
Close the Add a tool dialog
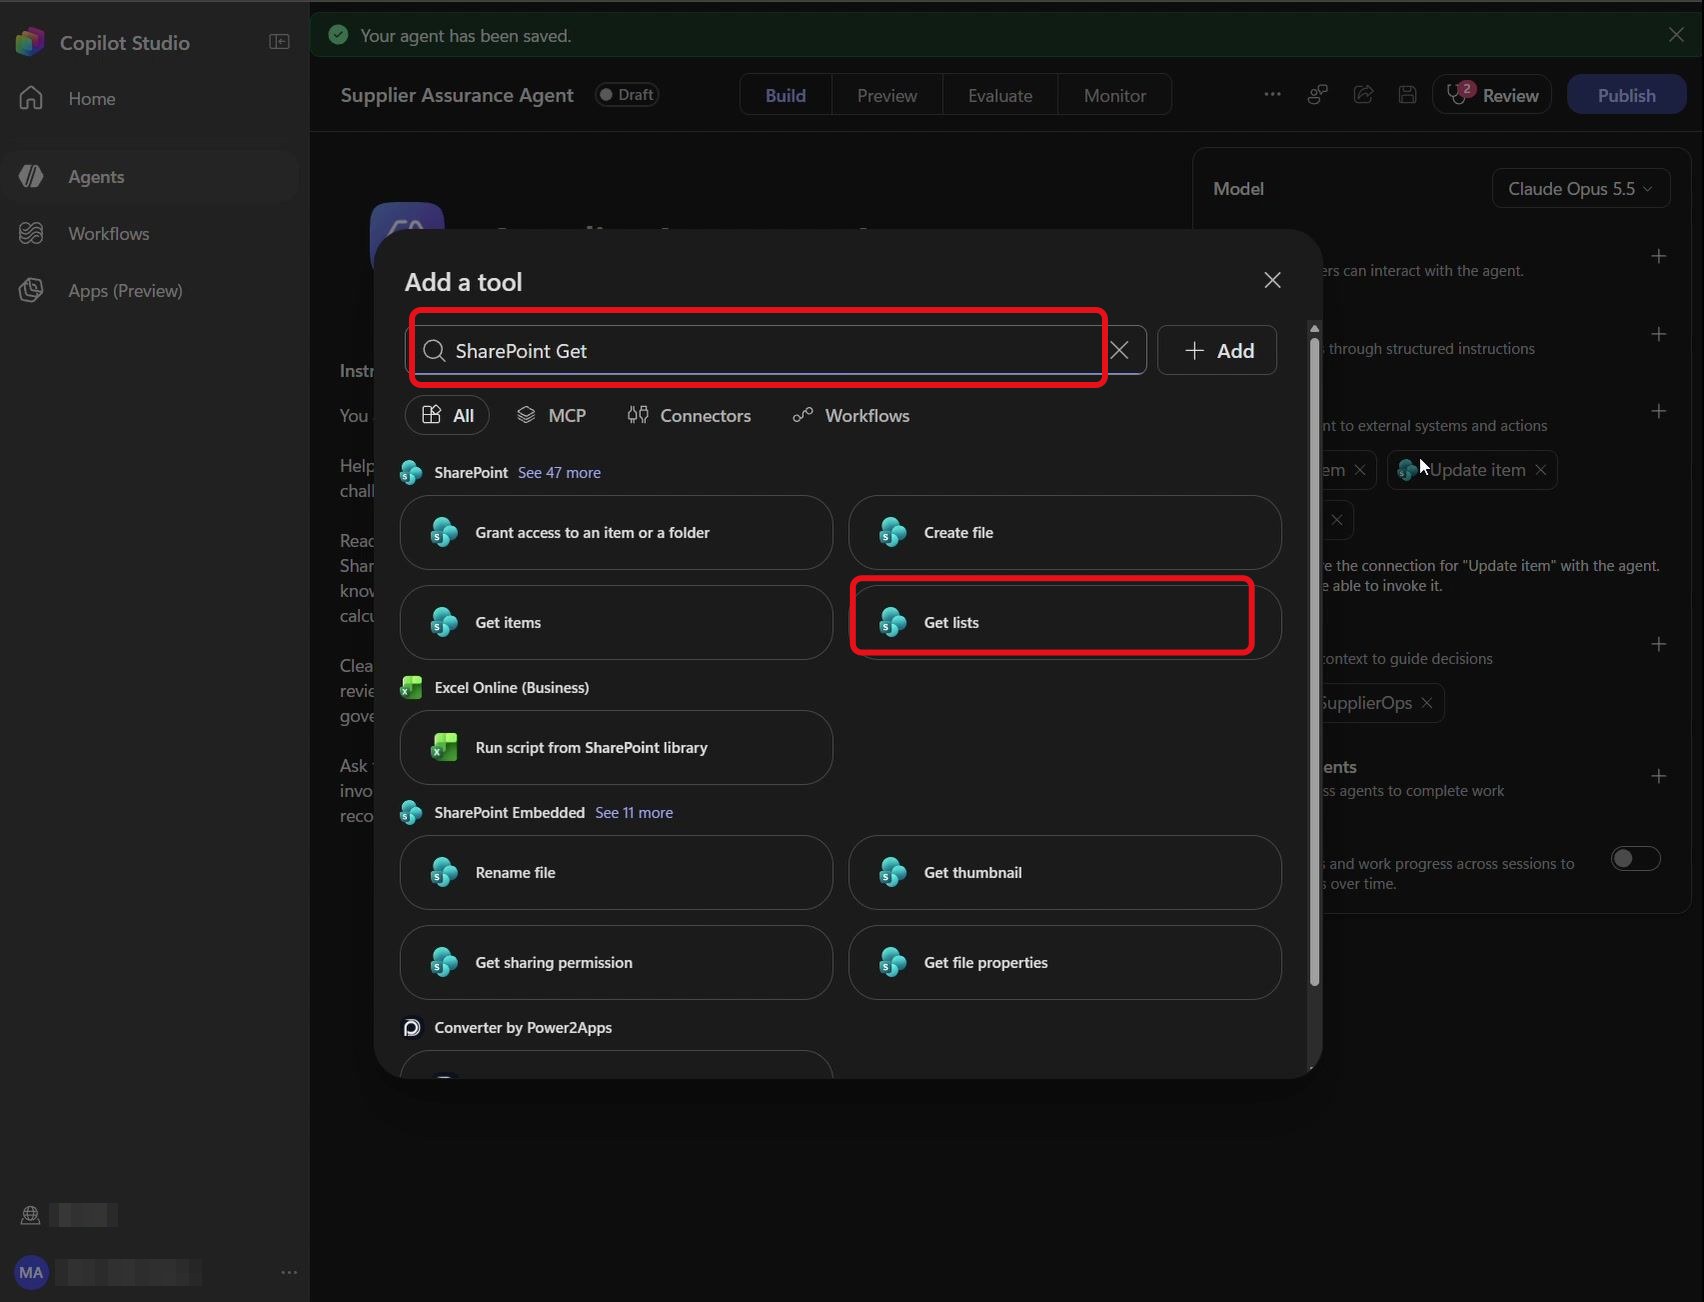click(1272, 280)
